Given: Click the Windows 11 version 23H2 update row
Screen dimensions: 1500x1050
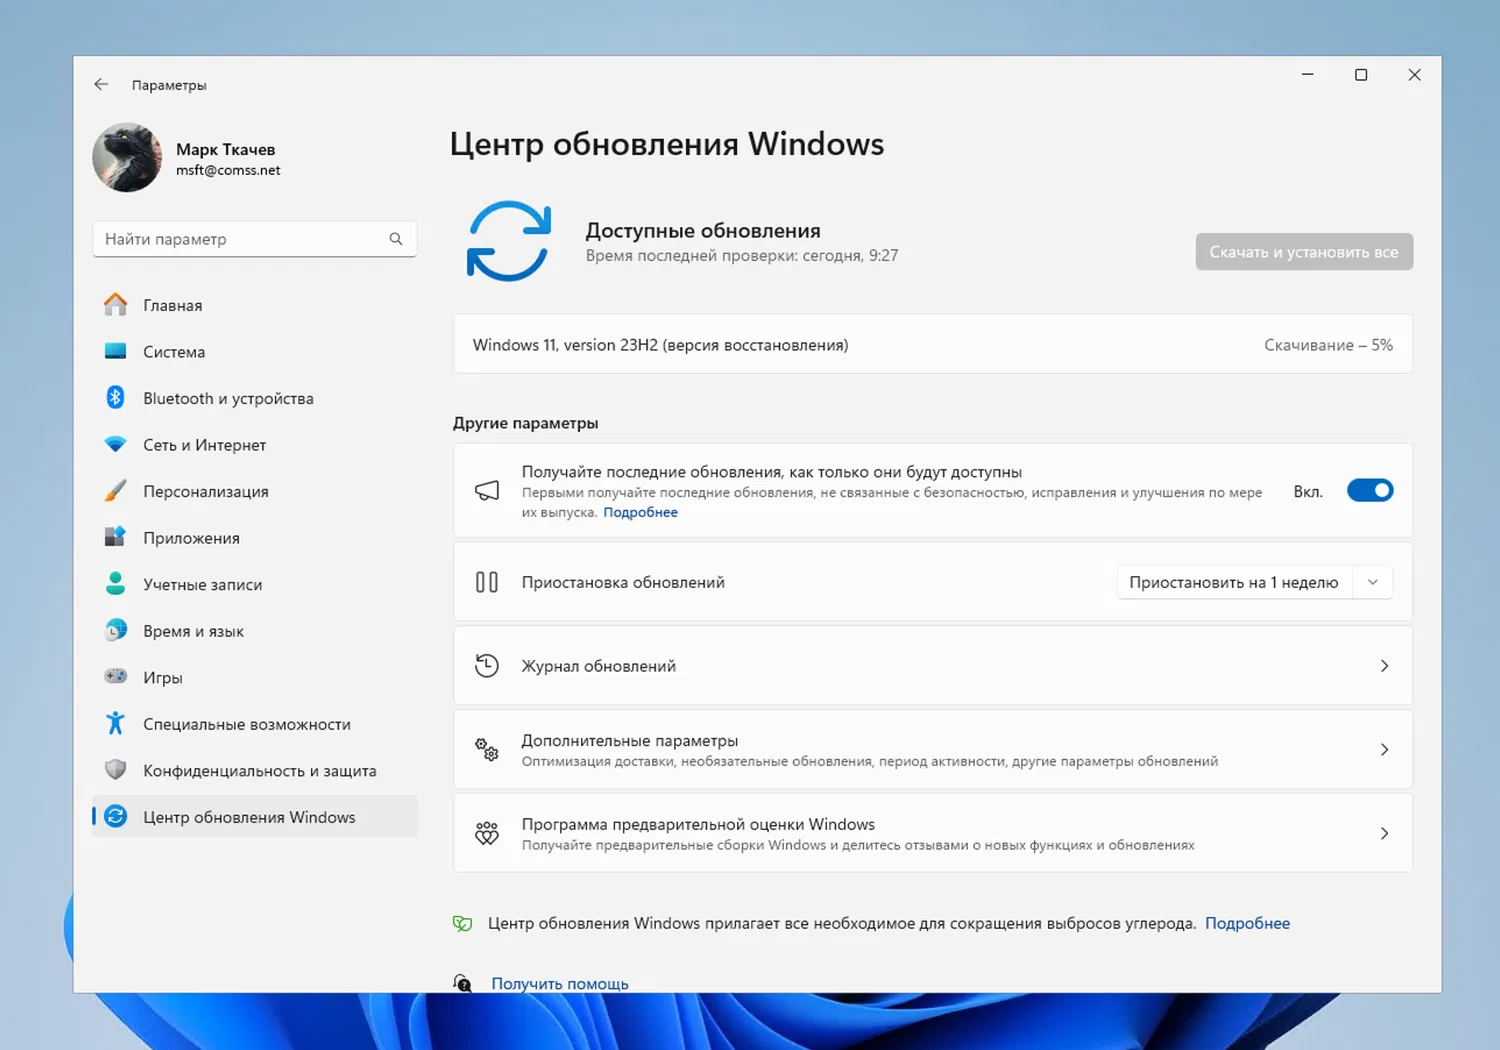Looking at the screenshot, I should [x=933, y=345].
